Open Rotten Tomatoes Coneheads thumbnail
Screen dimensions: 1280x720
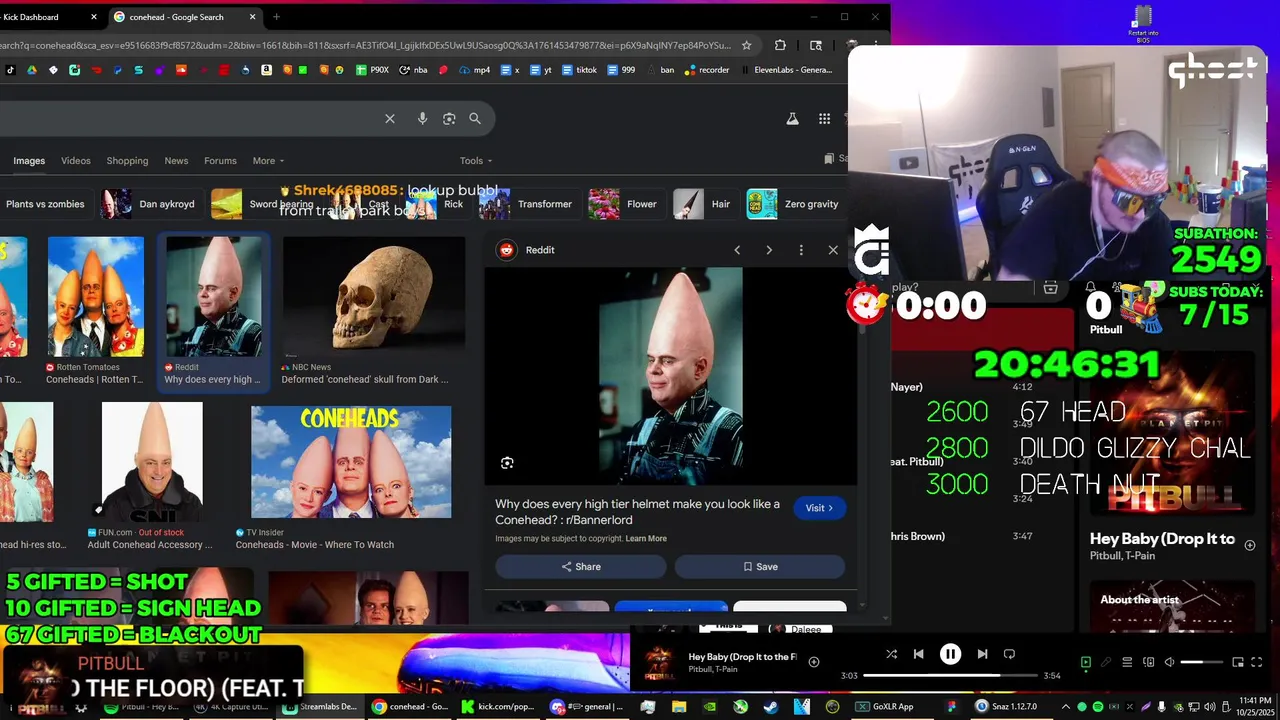[x=96, y=296]
